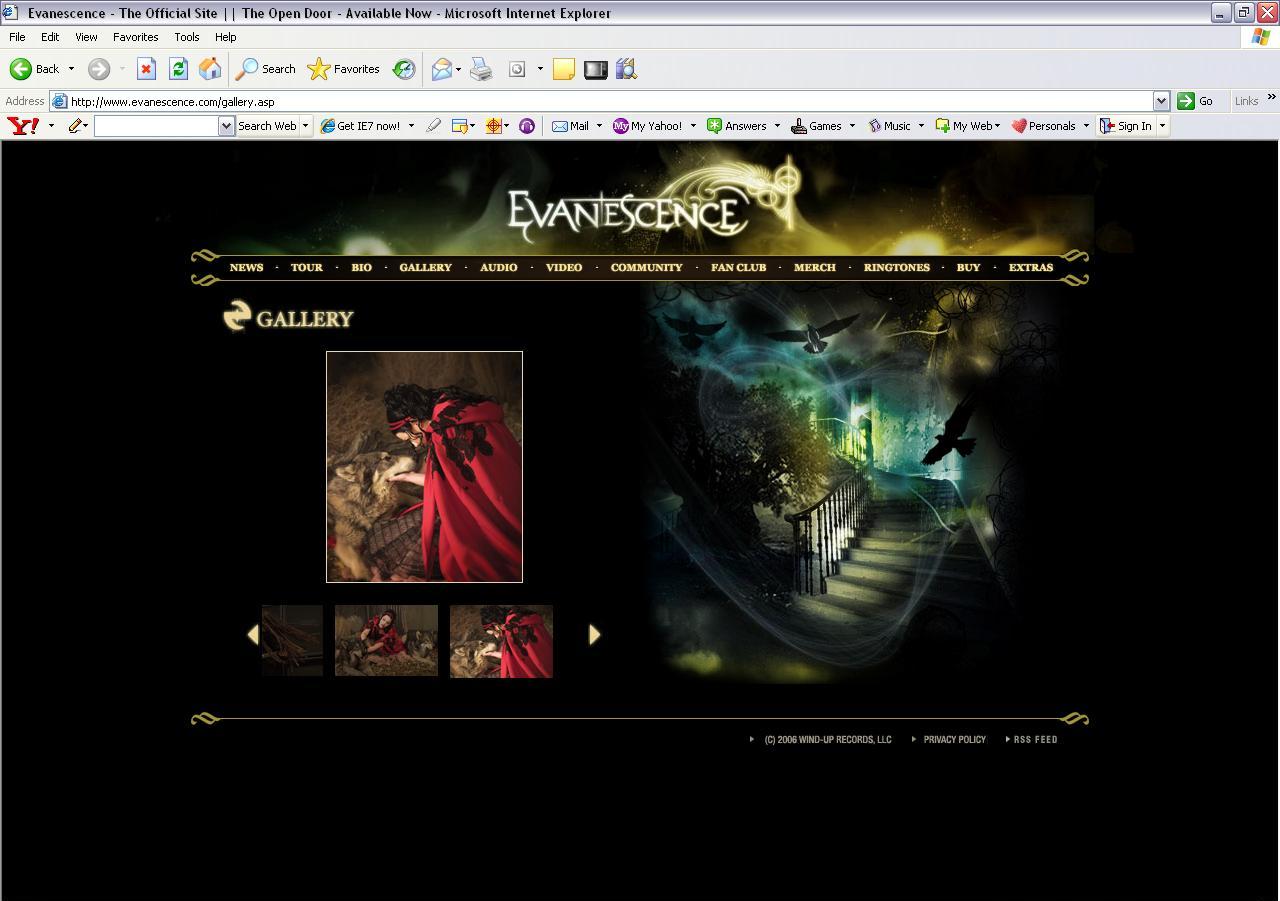Screen dimensions: 1280x901
Task: Go to the TOUR page link
Action: (306, 268)
